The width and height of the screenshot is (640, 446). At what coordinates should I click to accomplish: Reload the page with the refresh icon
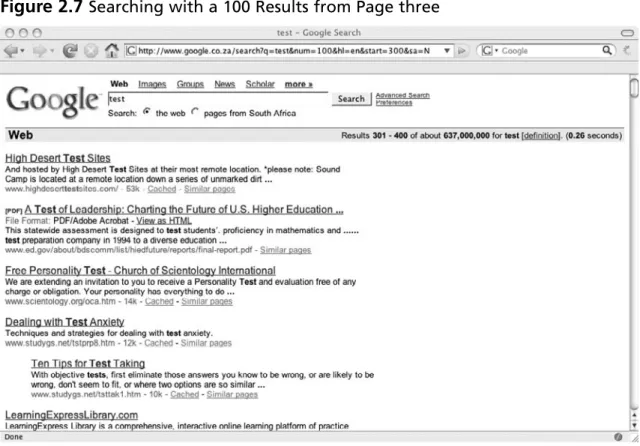point(70,51)
